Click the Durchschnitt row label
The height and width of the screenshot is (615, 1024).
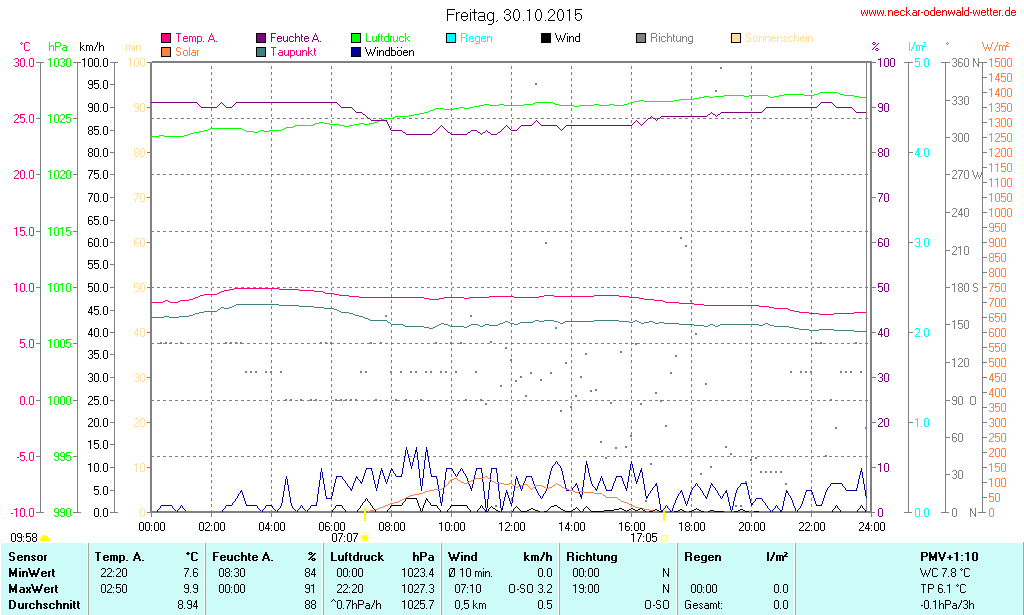(x=44, y=605)
